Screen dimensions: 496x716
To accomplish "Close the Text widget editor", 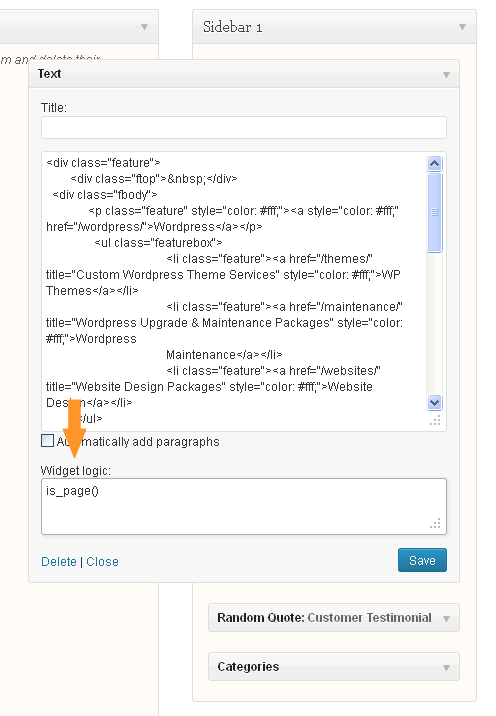I will point(102,562).
